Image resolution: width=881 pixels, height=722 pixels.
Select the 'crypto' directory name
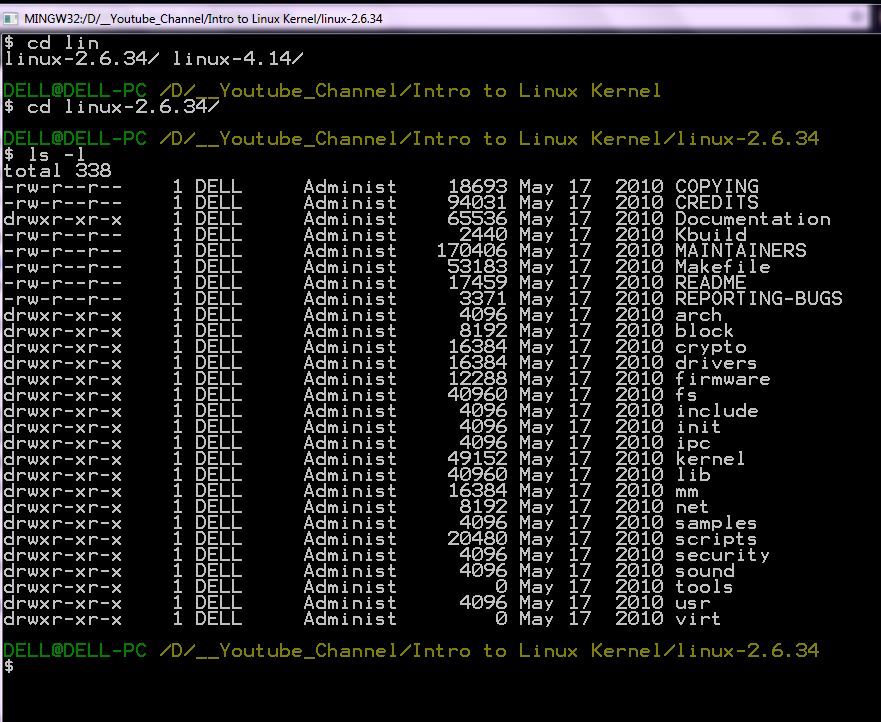click(x=711, y=347)
